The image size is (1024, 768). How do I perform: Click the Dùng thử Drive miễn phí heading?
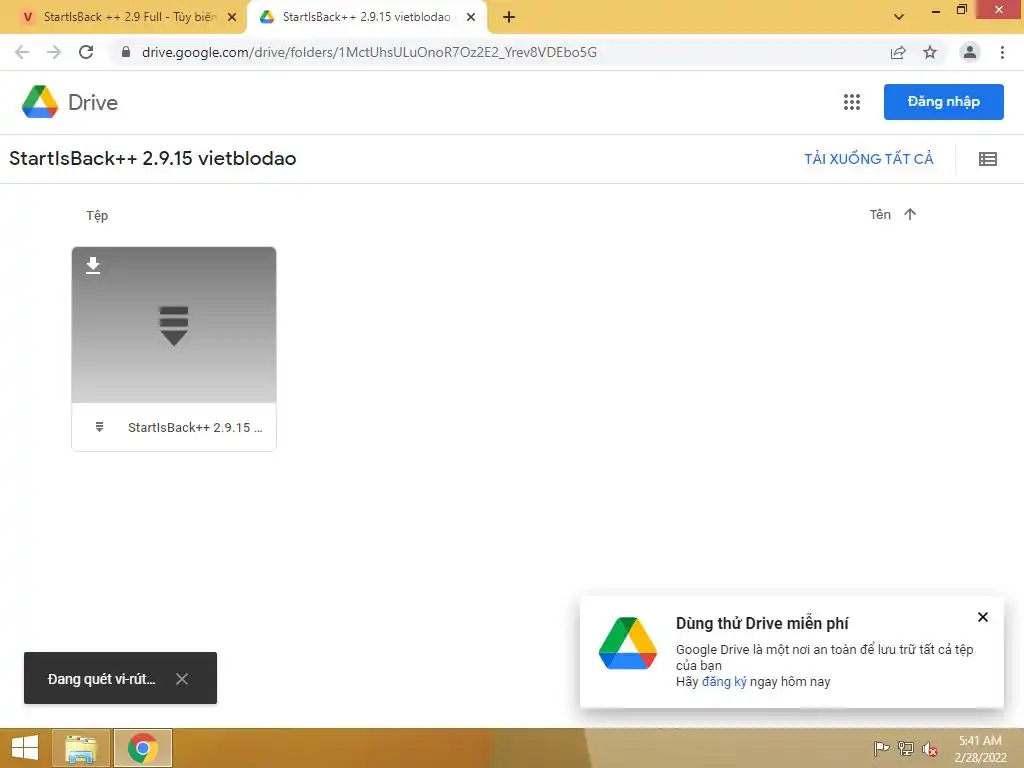pos(762,623)
